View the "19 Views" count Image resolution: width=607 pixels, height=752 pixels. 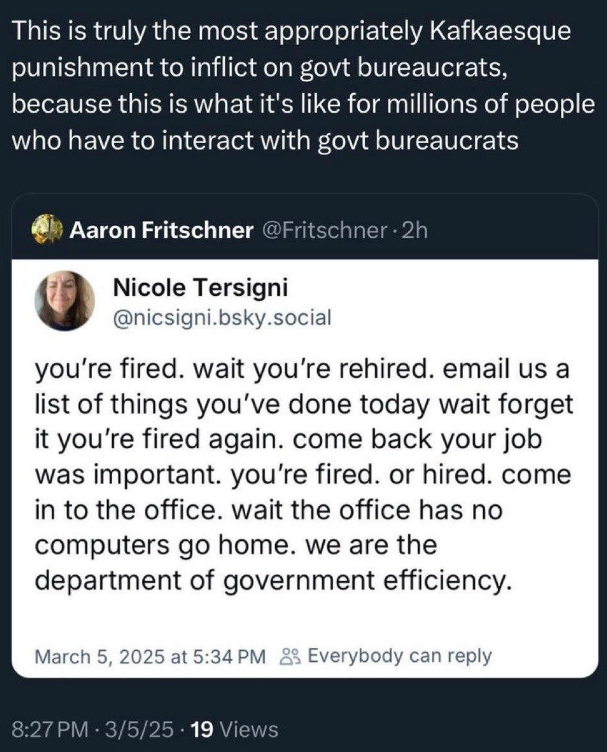pos(234,729)
